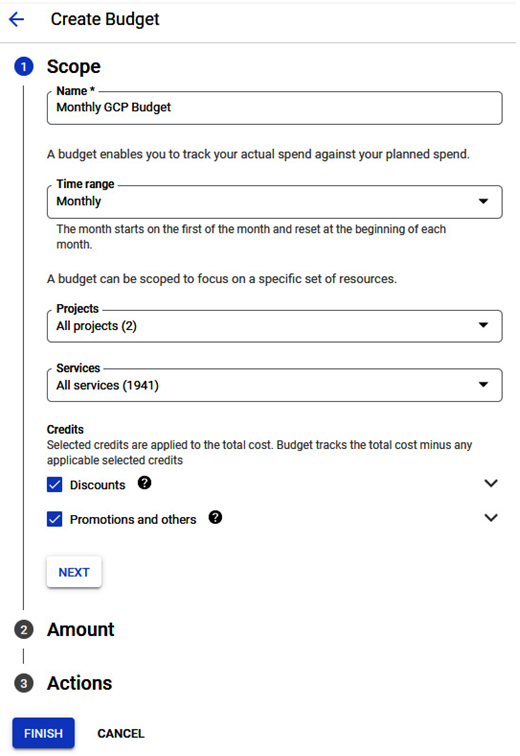This screenshot has height=756, width=520.
Task: Focus the budget Name input field
Action: (x=275, y=108)
